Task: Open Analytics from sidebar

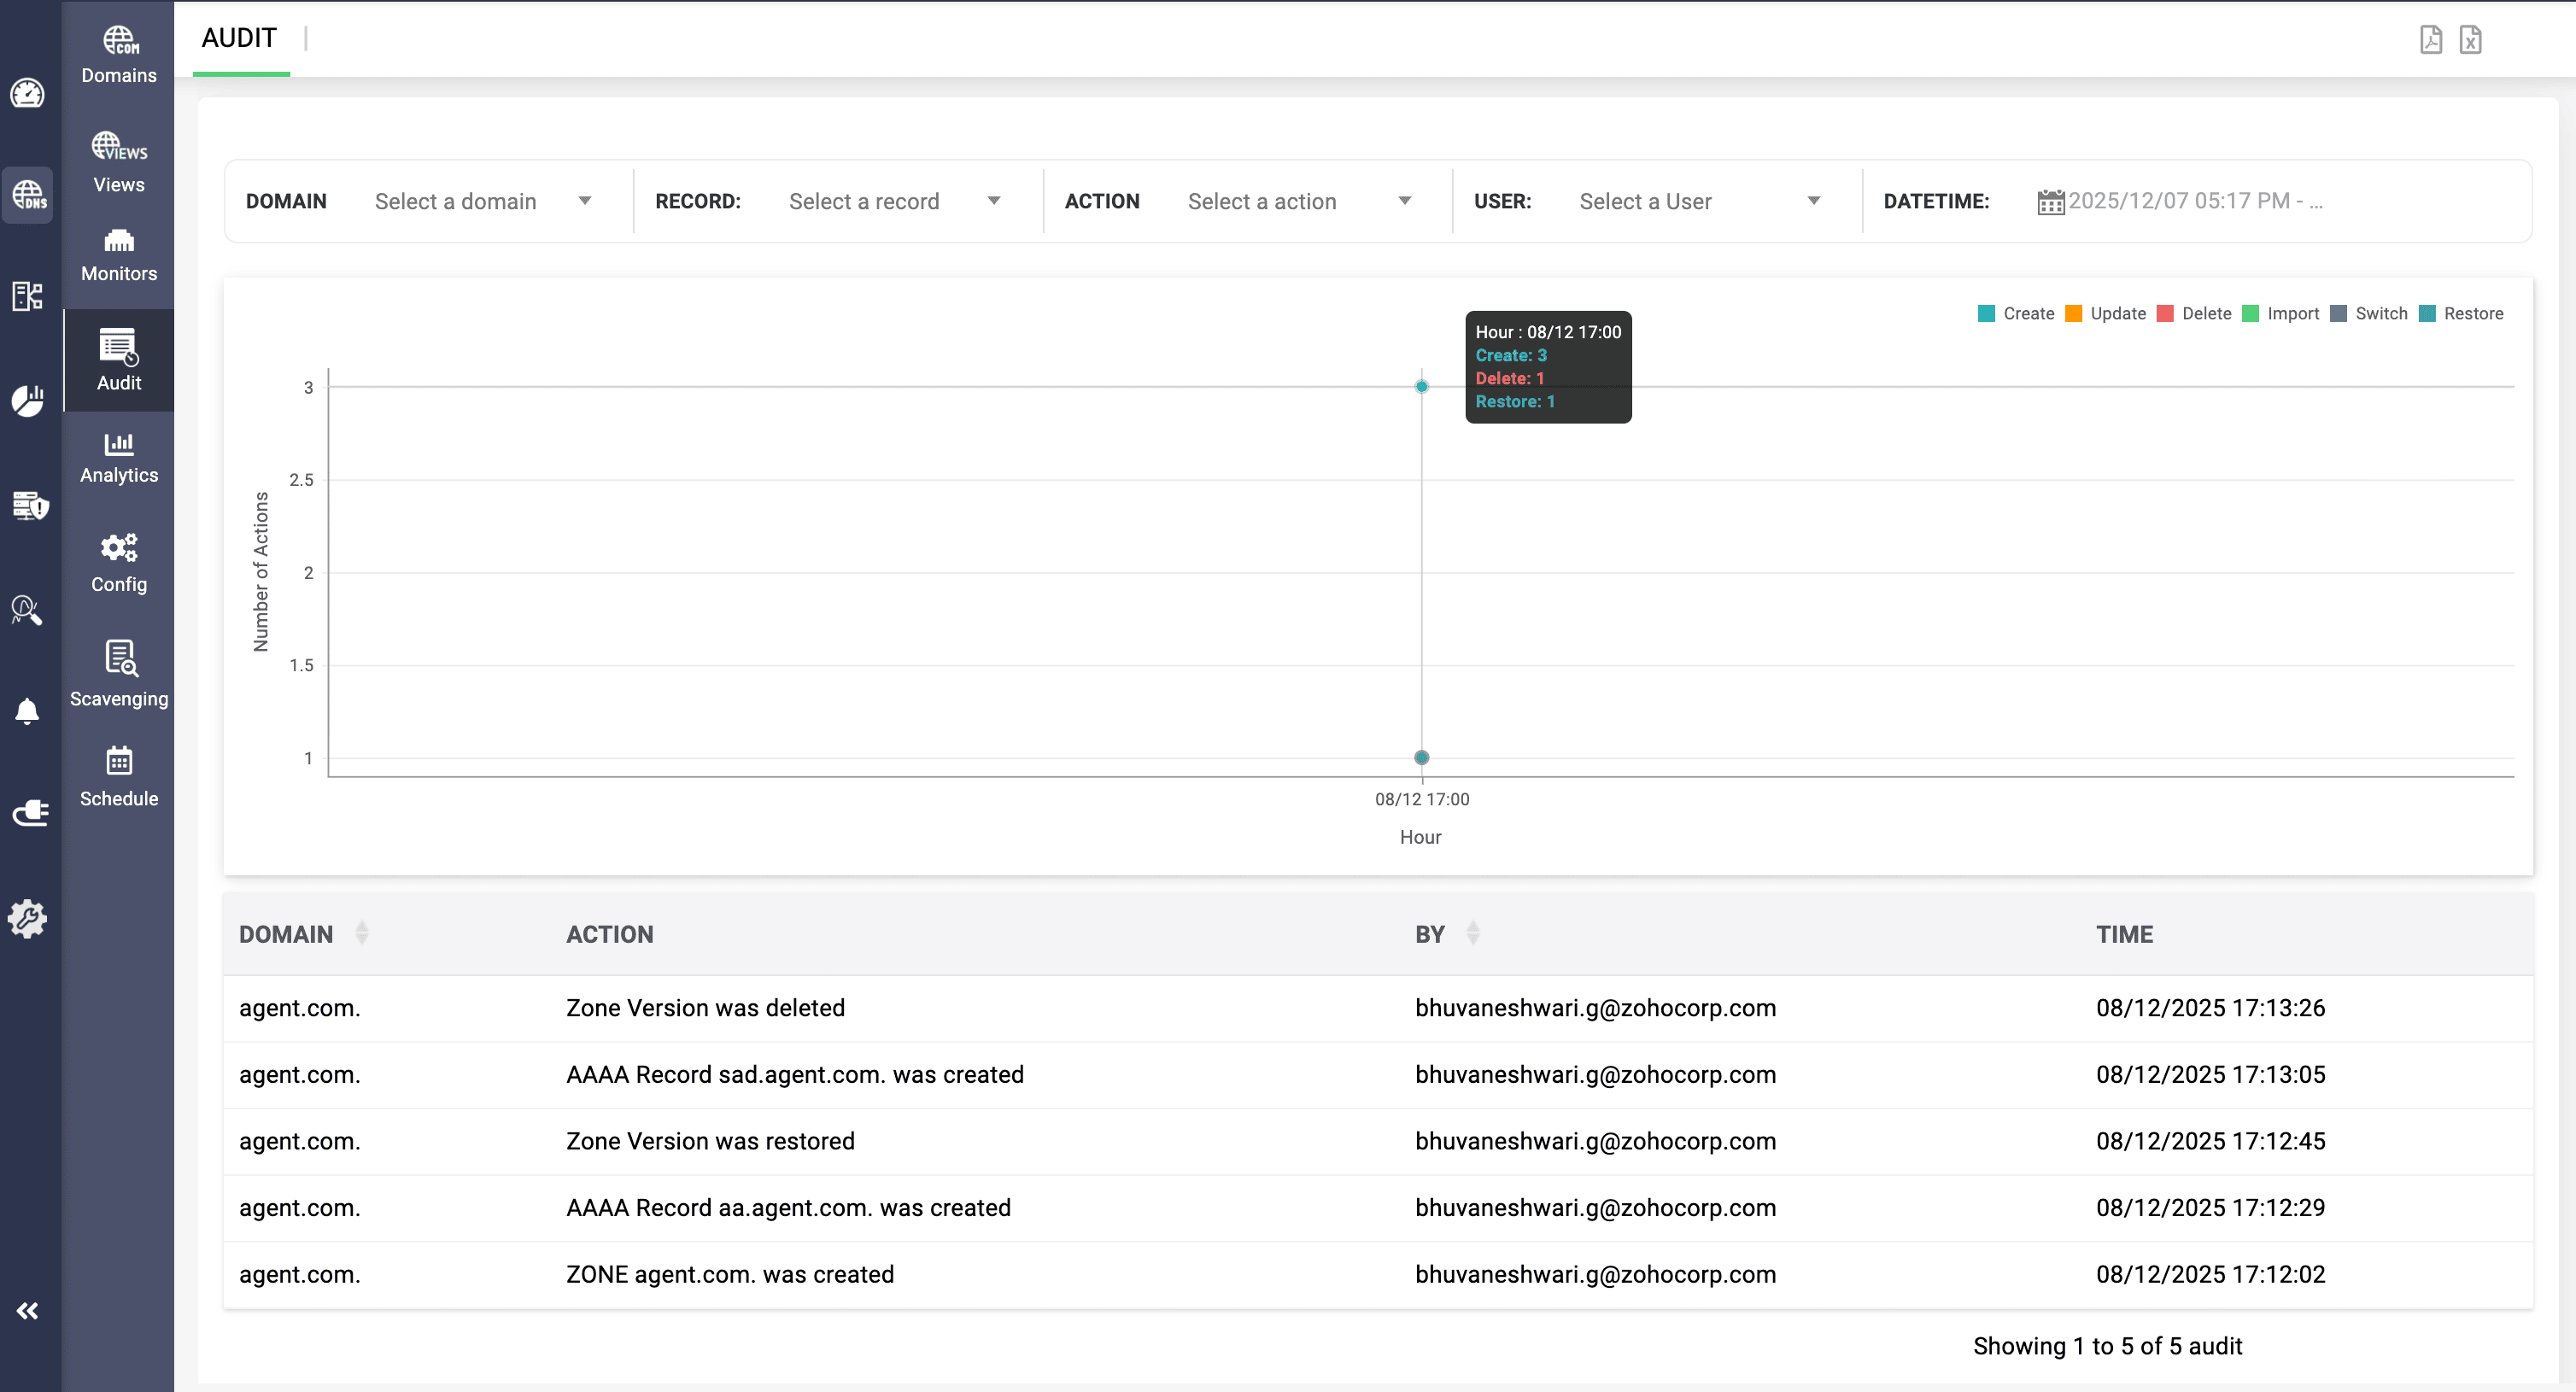Action: [x=118, y=458]
